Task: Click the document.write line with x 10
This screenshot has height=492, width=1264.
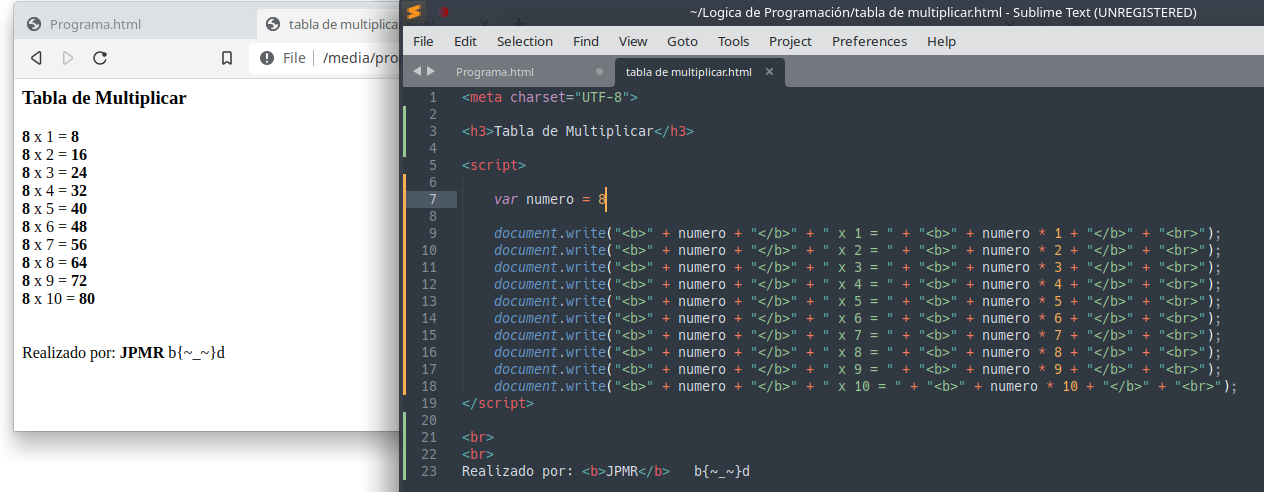Action: pos(866,386)
